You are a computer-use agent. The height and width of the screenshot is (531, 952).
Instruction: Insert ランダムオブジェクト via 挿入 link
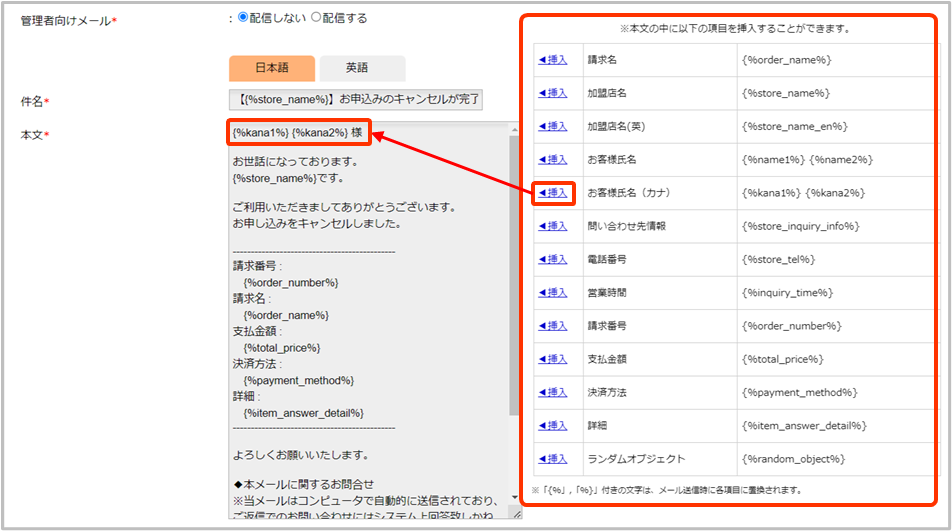(553, 459)
